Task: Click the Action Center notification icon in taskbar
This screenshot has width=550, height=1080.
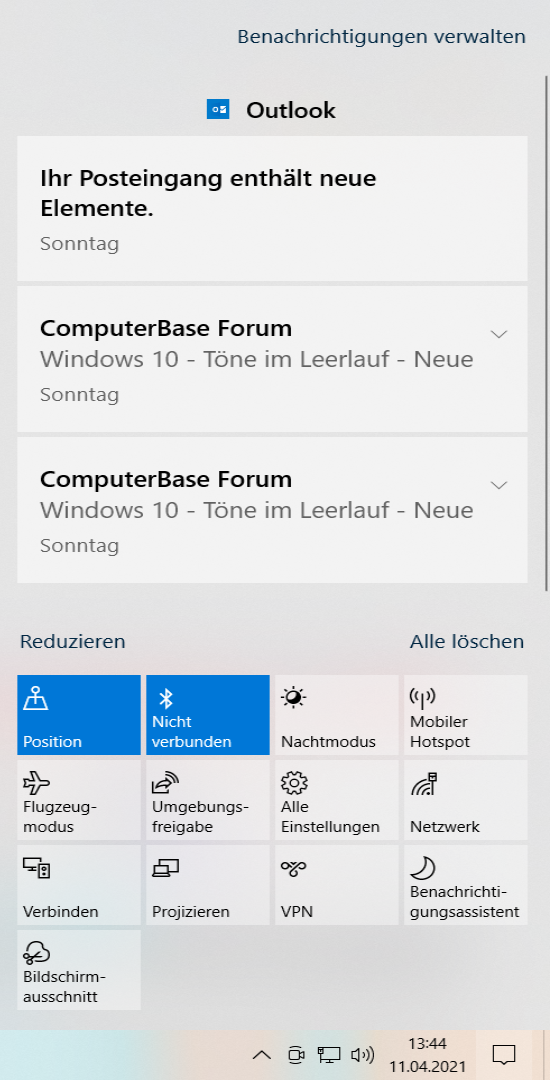Action: pyautogui.click(x=504, y=1055)
